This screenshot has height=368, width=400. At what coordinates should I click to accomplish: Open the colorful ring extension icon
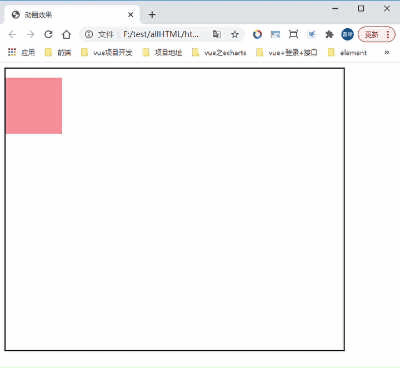[257, 34]
